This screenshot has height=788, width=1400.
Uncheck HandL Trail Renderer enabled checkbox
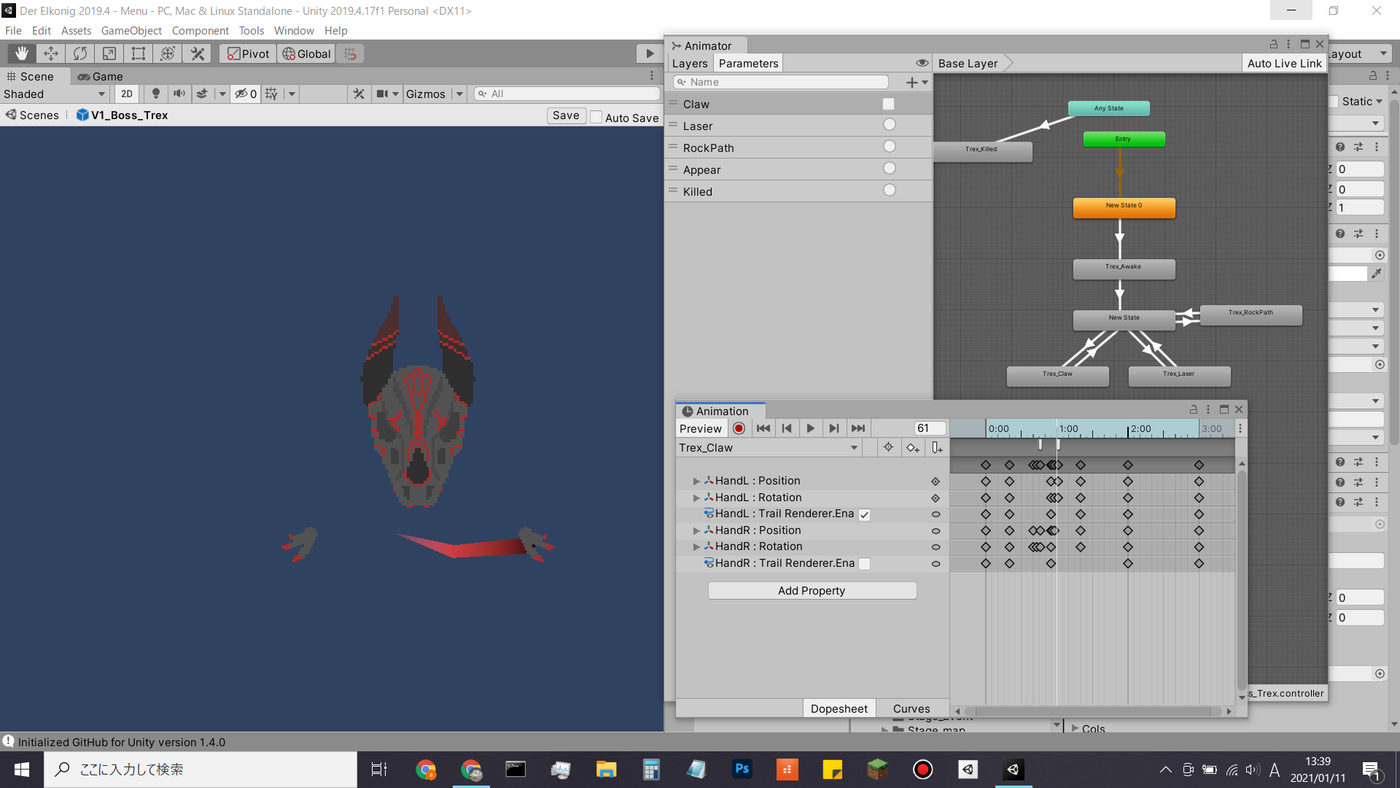tap(864, 514)
